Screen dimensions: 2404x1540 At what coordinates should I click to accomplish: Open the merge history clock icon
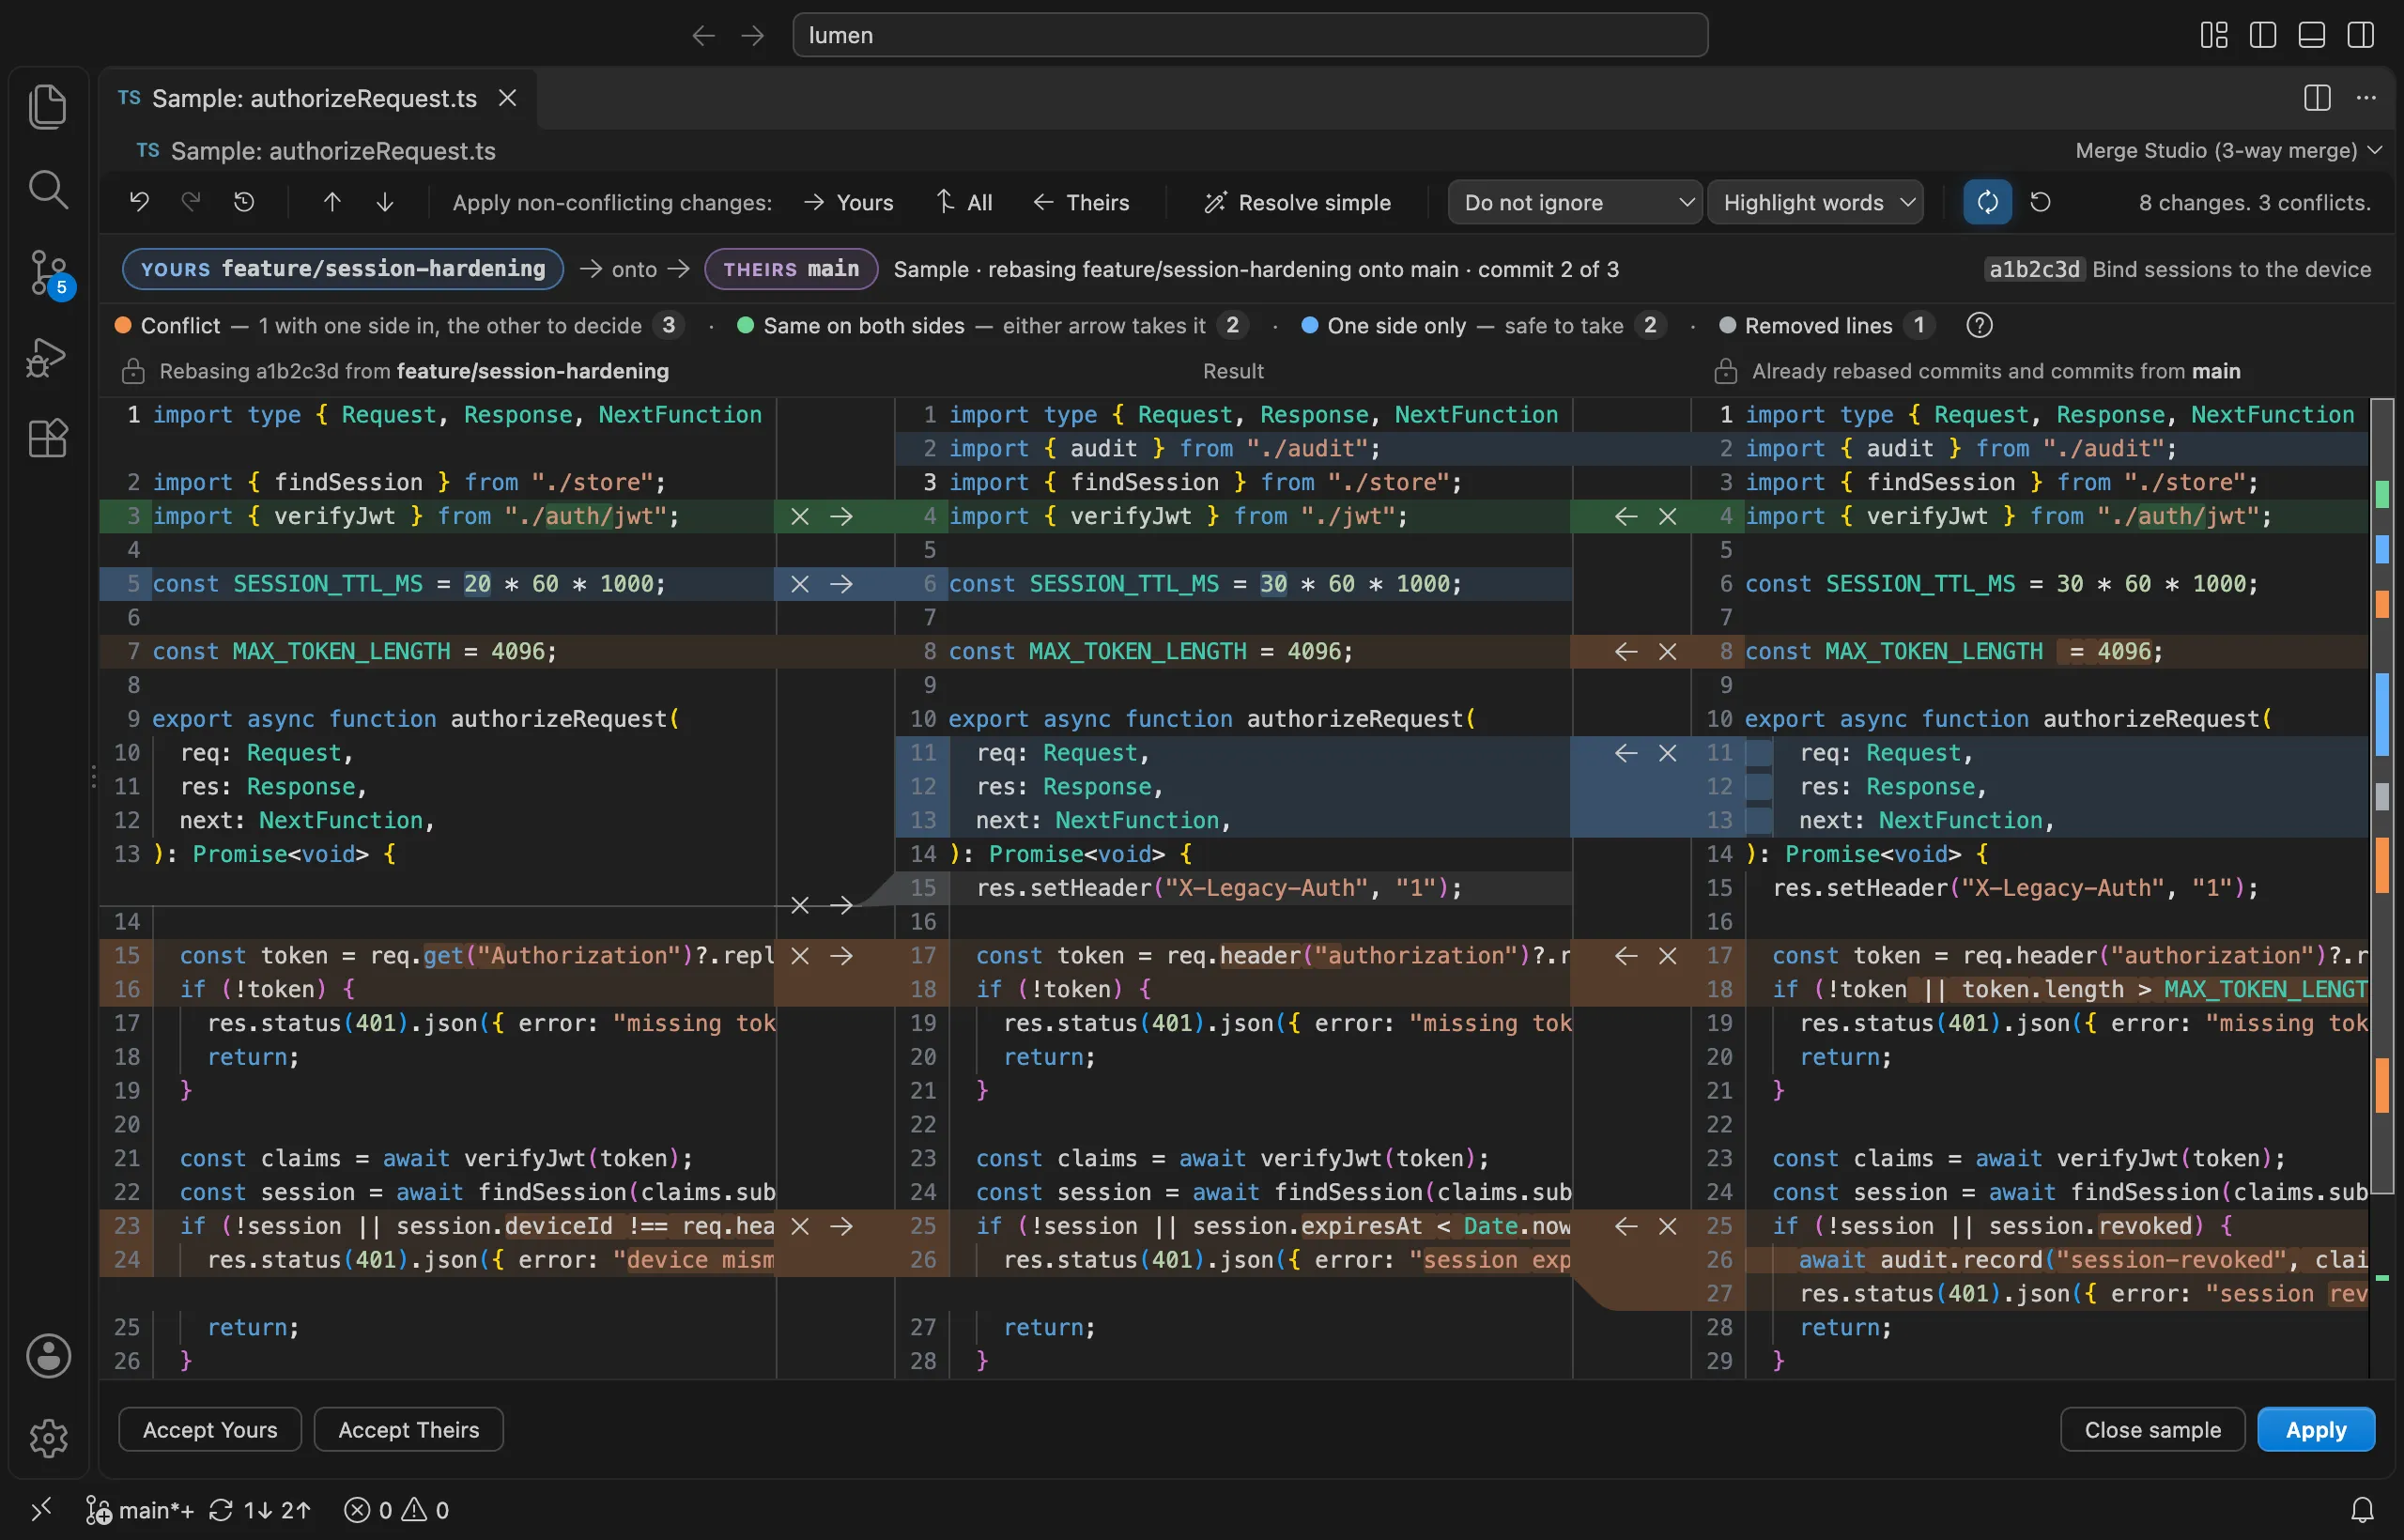click(244, 203)
